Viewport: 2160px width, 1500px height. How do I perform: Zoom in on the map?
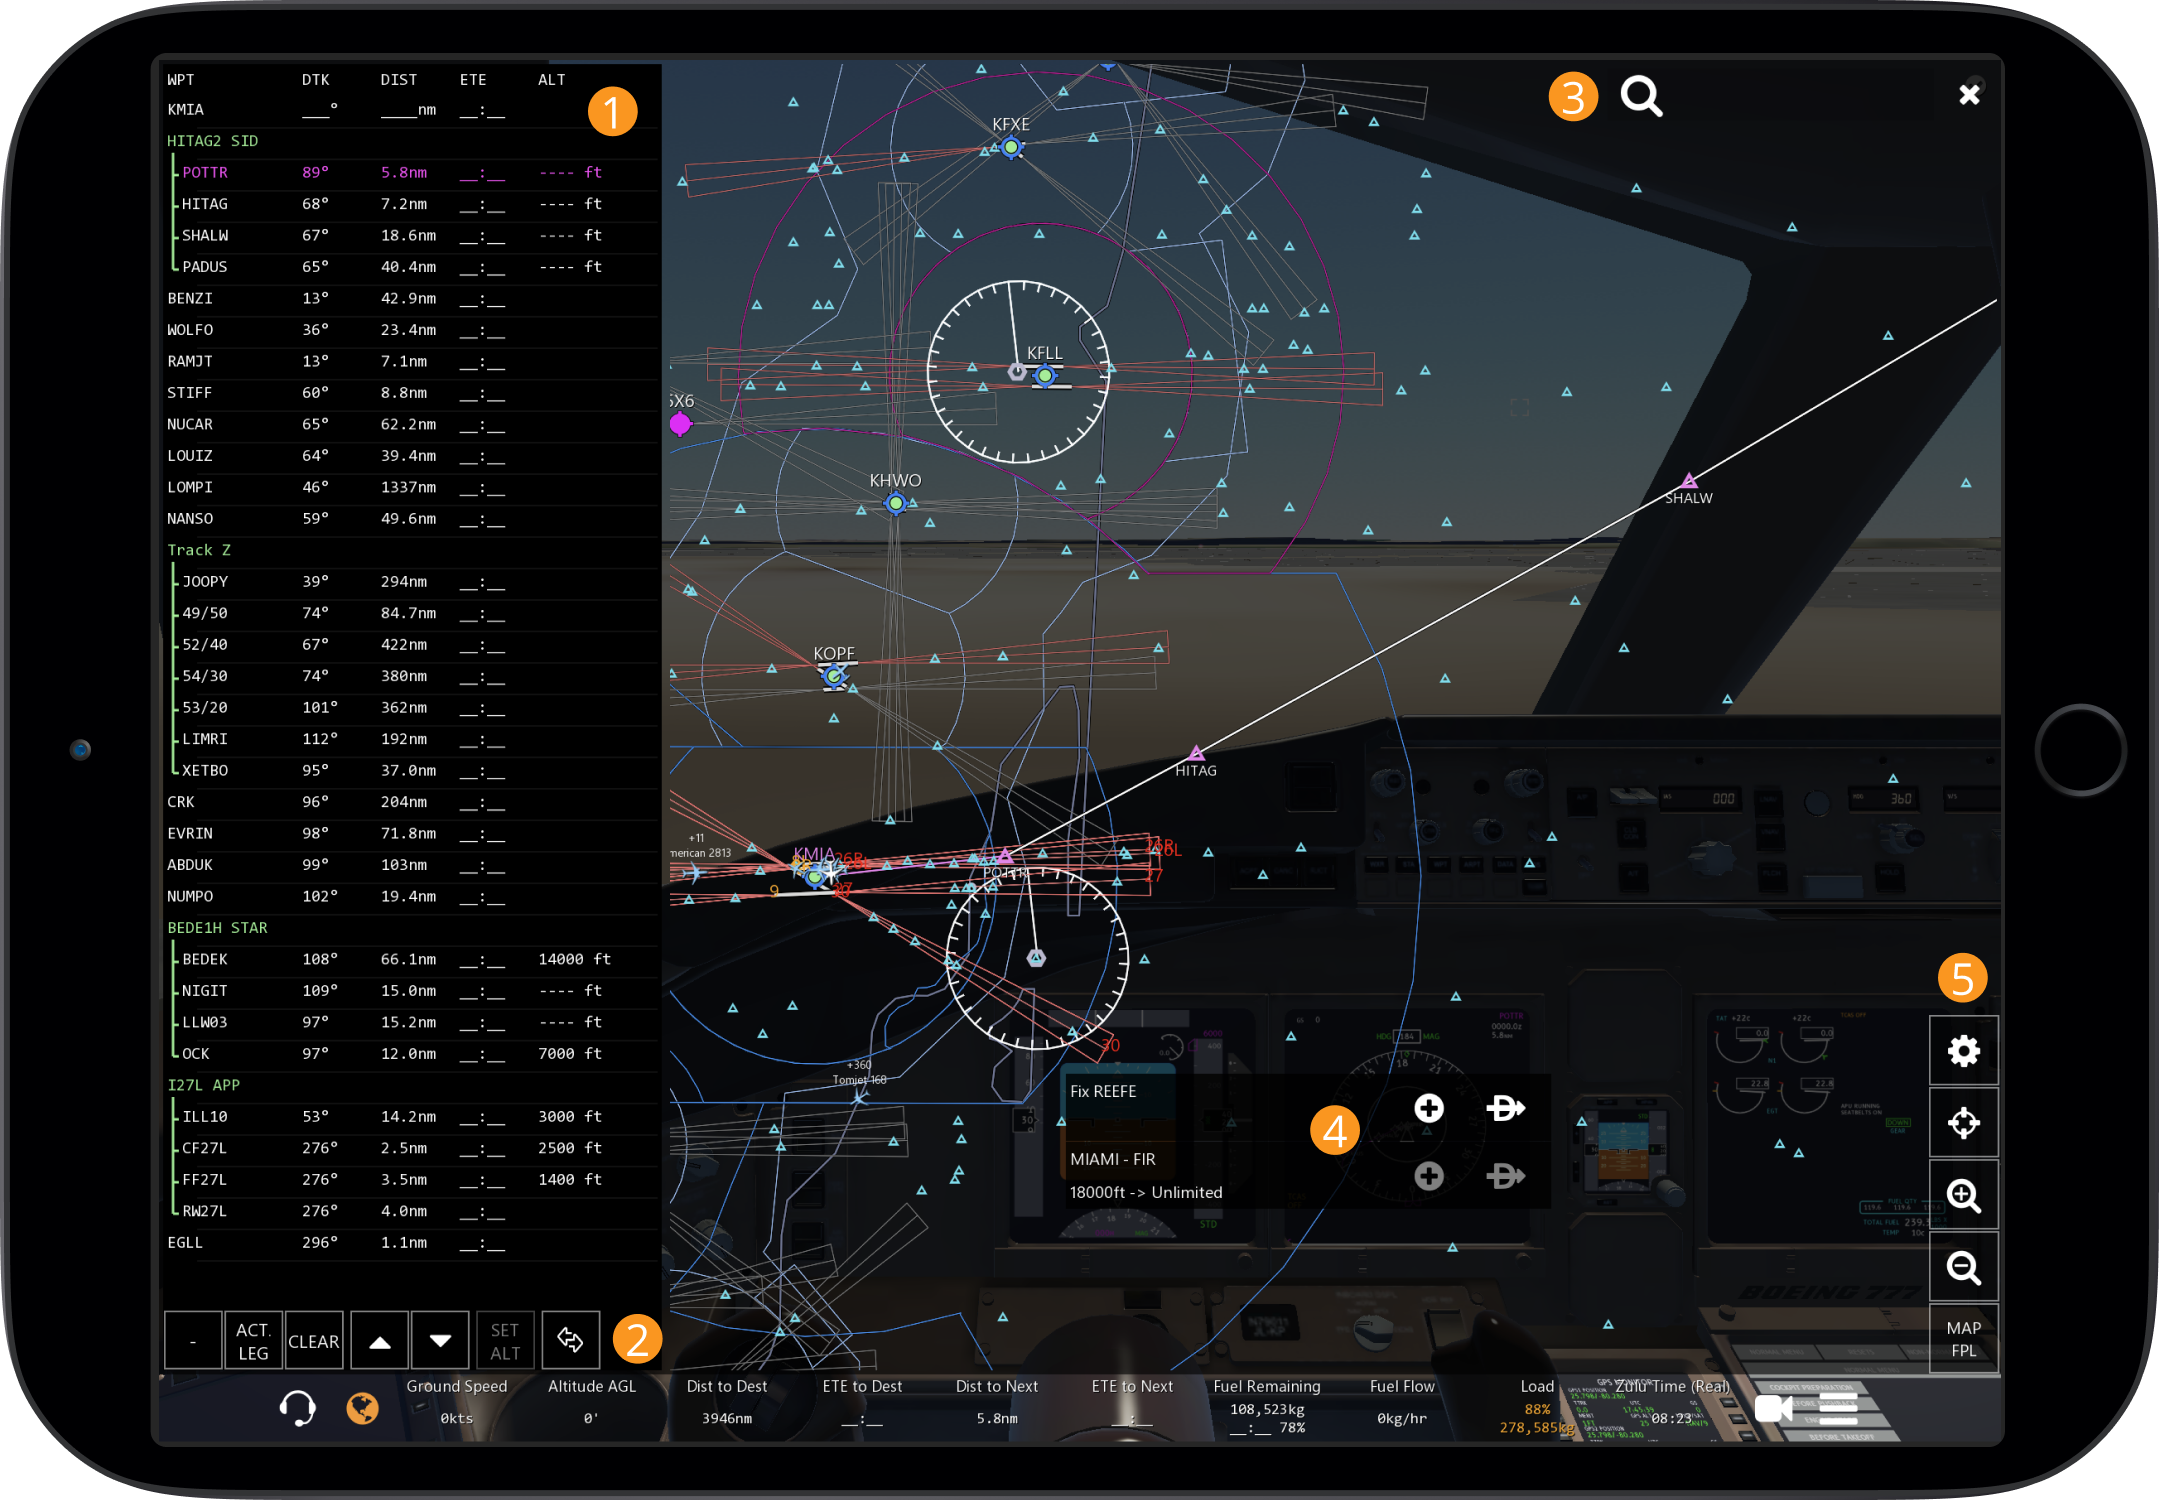coord(1963,1194)
